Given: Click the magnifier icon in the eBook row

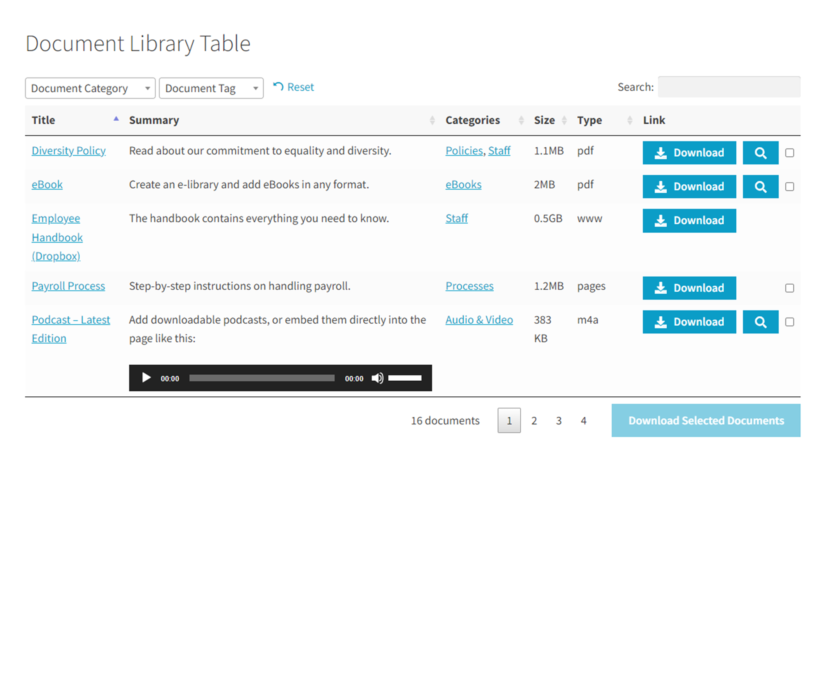Looking at the screenshot, I should [760, 186].
